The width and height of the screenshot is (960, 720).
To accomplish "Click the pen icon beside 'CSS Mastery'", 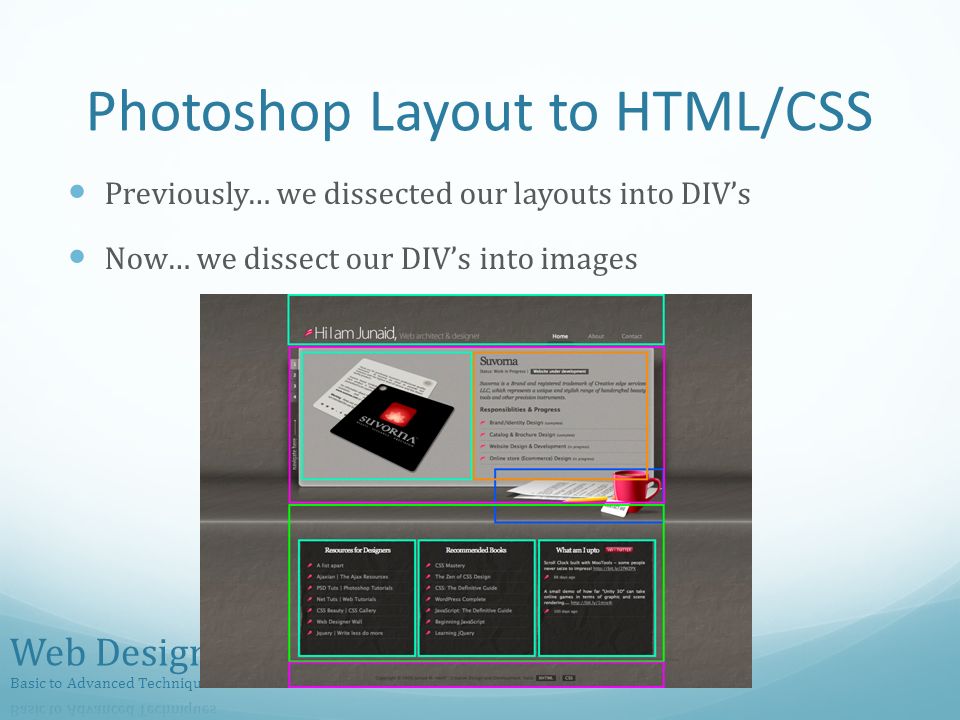I will click(x=428, y=566).
